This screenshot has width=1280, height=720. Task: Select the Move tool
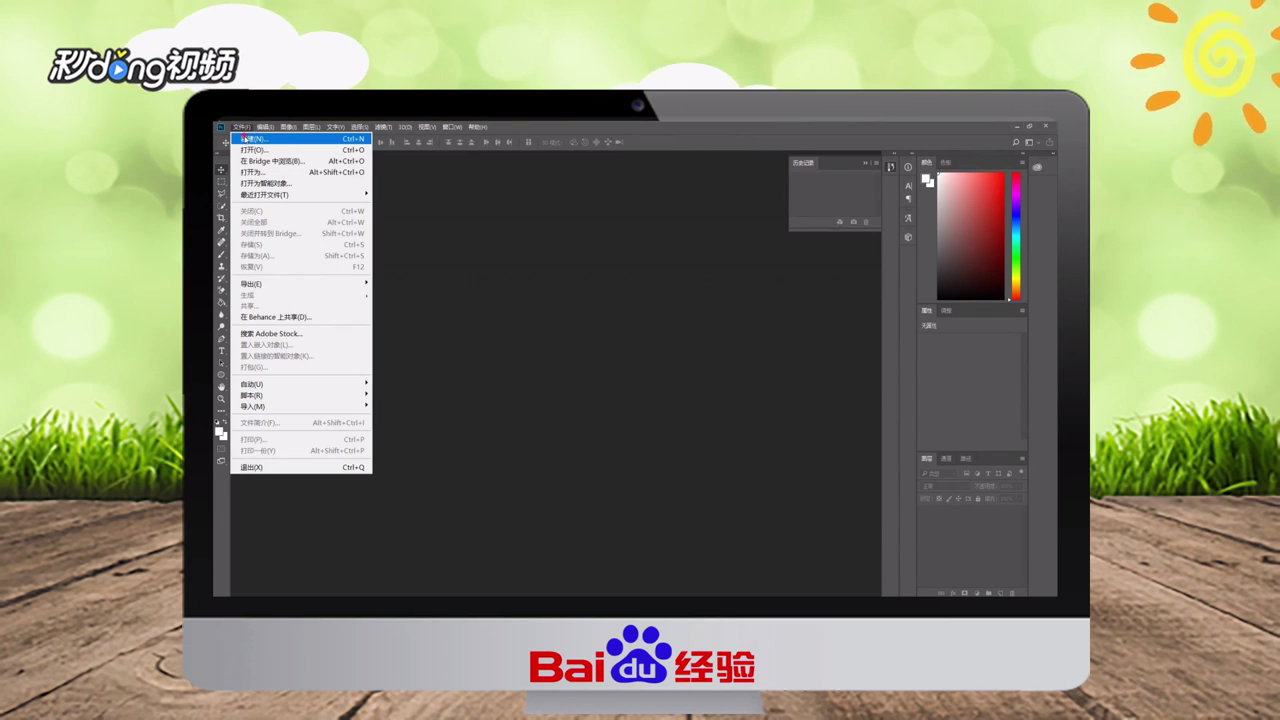click(x=221, y=170)
